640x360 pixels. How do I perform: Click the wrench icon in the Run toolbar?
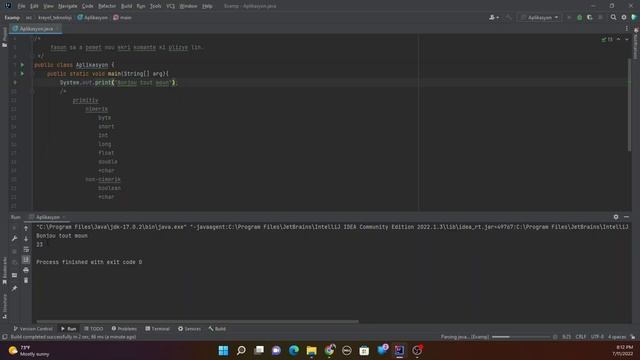(x=15, y=239)
